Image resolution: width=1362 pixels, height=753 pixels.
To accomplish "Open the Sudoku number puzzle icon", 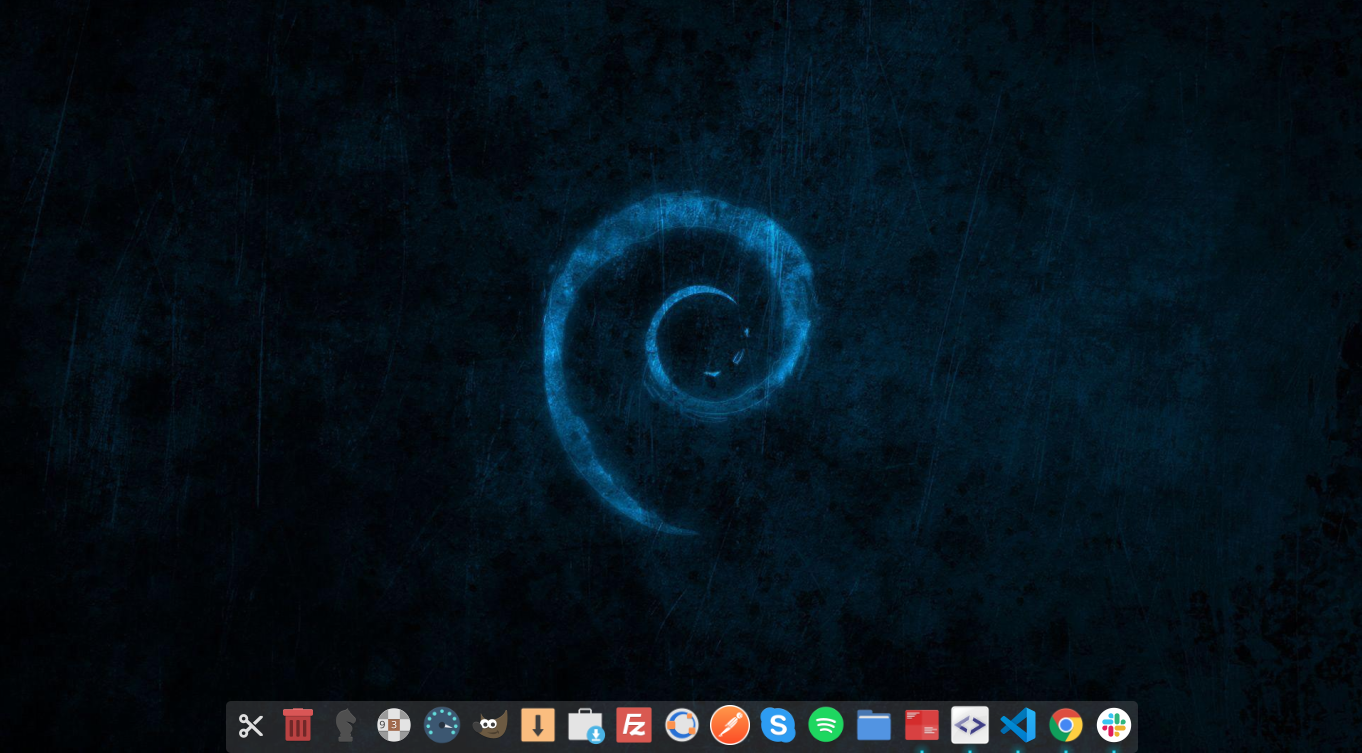I will 394,725.
